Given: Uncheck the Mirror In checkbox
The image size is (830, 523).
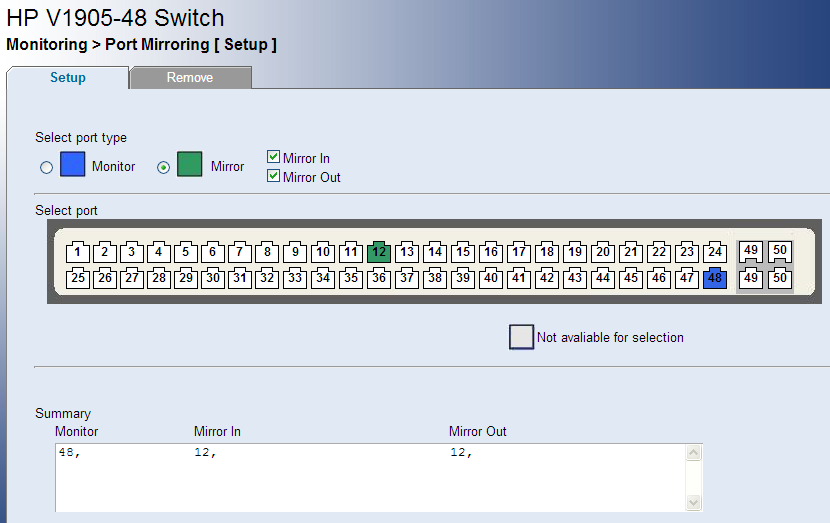Looking at the screenshot, I should 273,157.
